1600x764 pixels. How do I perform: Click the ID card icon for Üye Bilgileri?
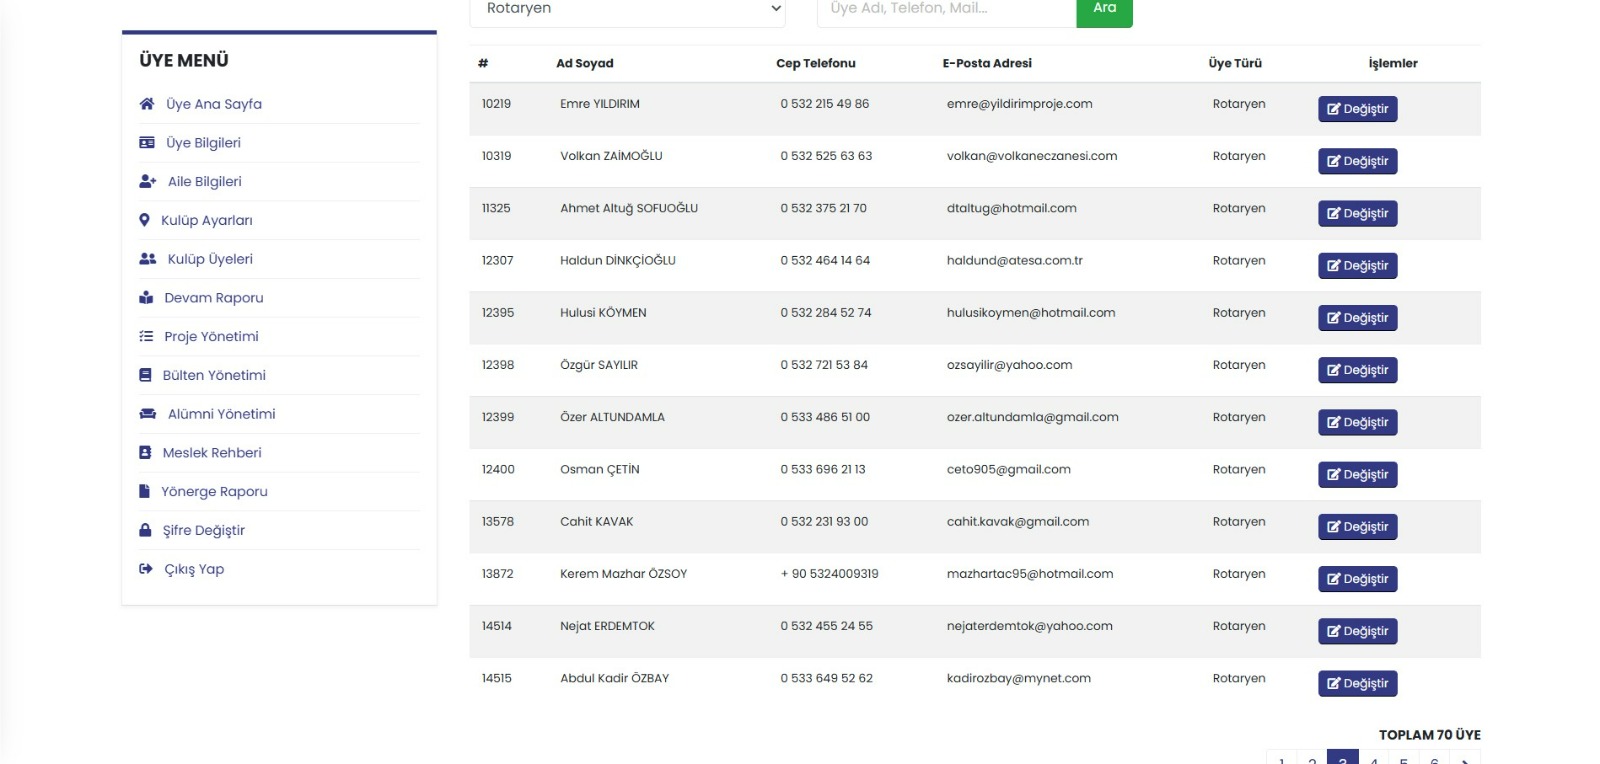pyautogui.click(x=147, y=143)
